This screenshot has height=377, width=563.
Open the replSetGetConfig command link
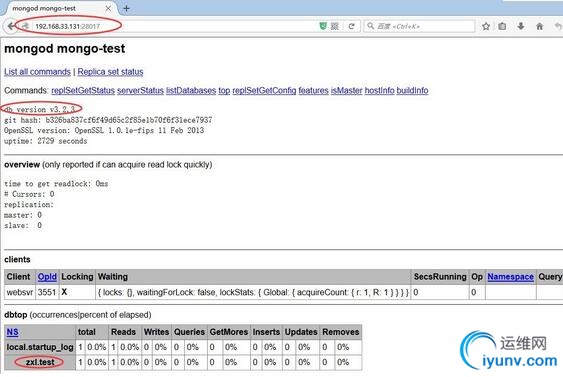[264, 90]
